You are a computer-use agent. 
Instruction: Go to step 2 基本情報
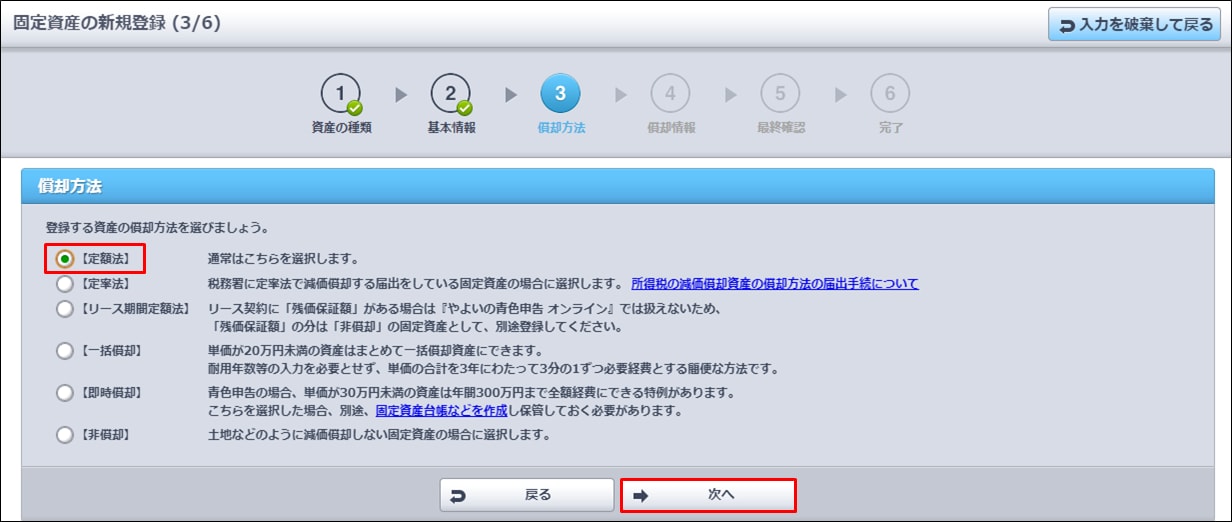tap(451, 104)
